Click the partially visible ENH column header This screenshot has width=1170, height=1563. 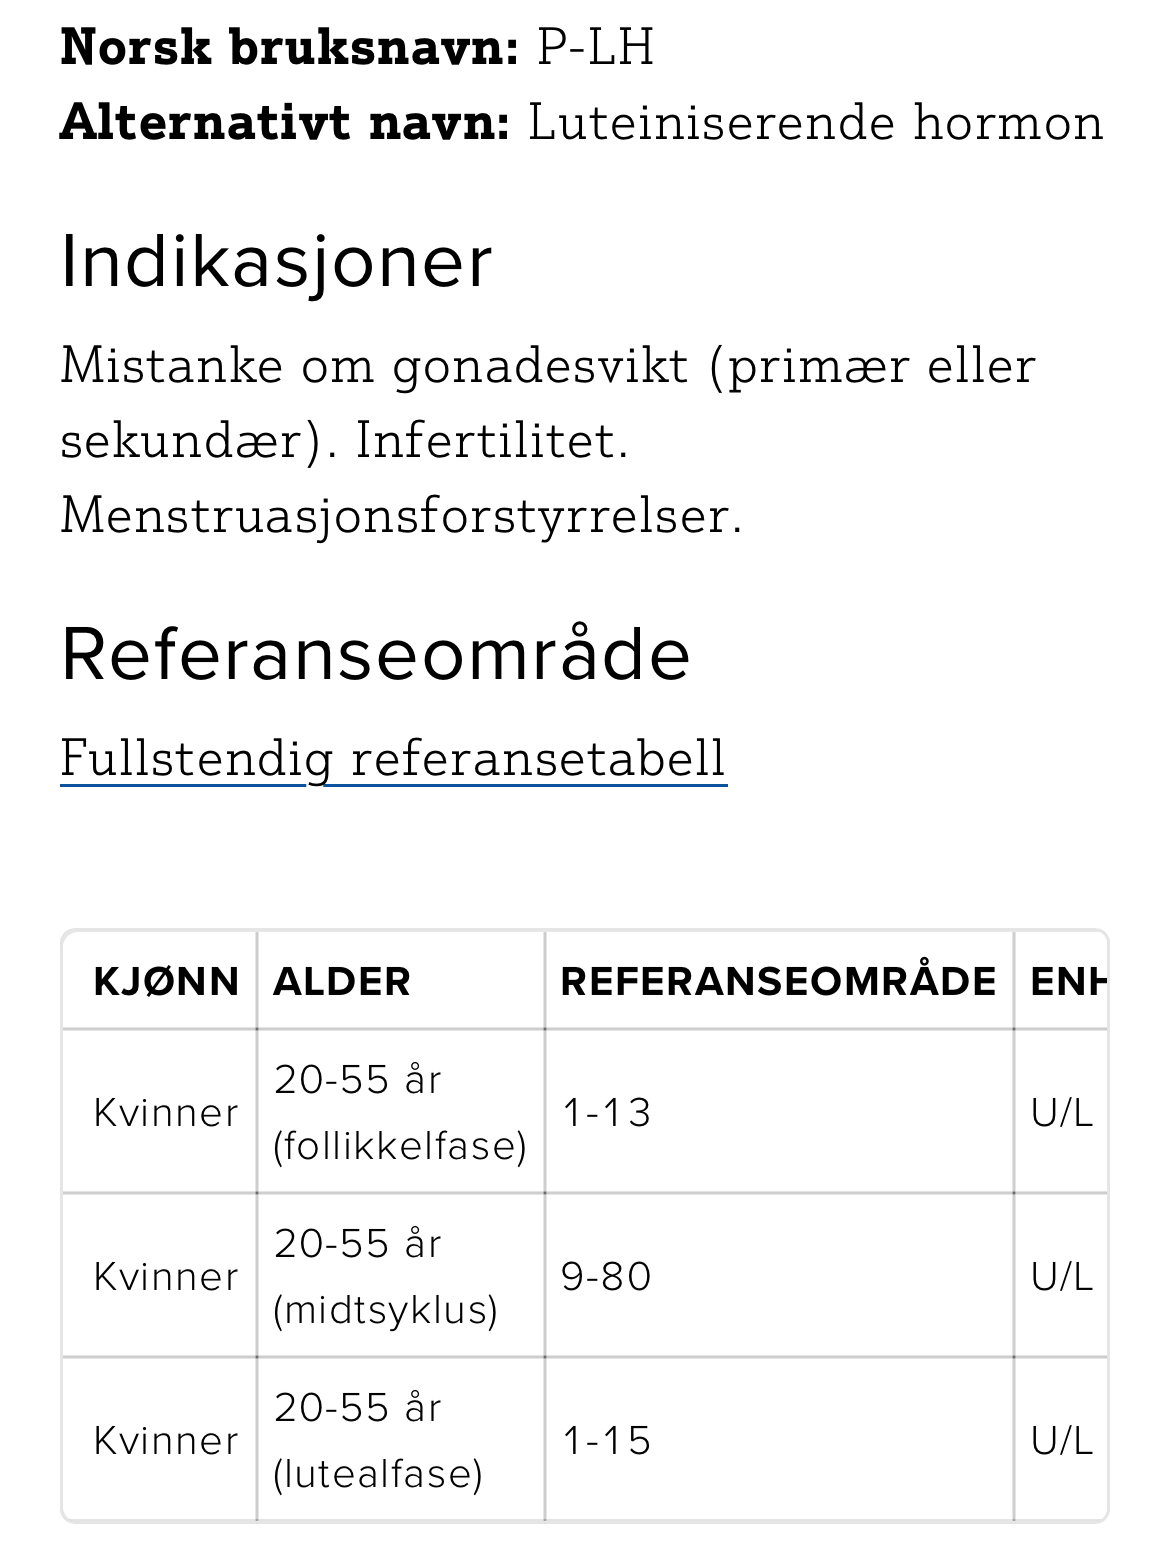(x=1067, y=982)
